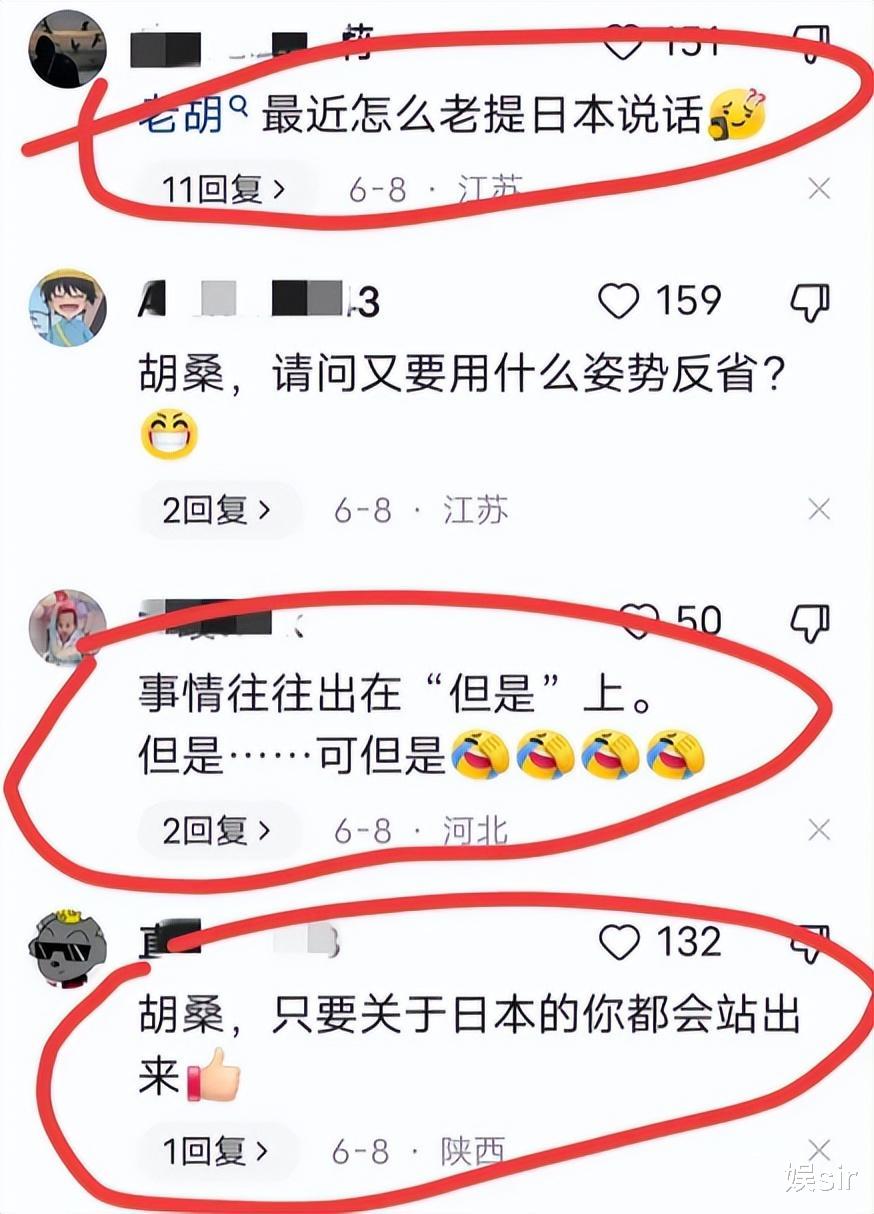
Task: Dismiss the Jiangsu comment about 姿势反省
Action: [819, 510]
